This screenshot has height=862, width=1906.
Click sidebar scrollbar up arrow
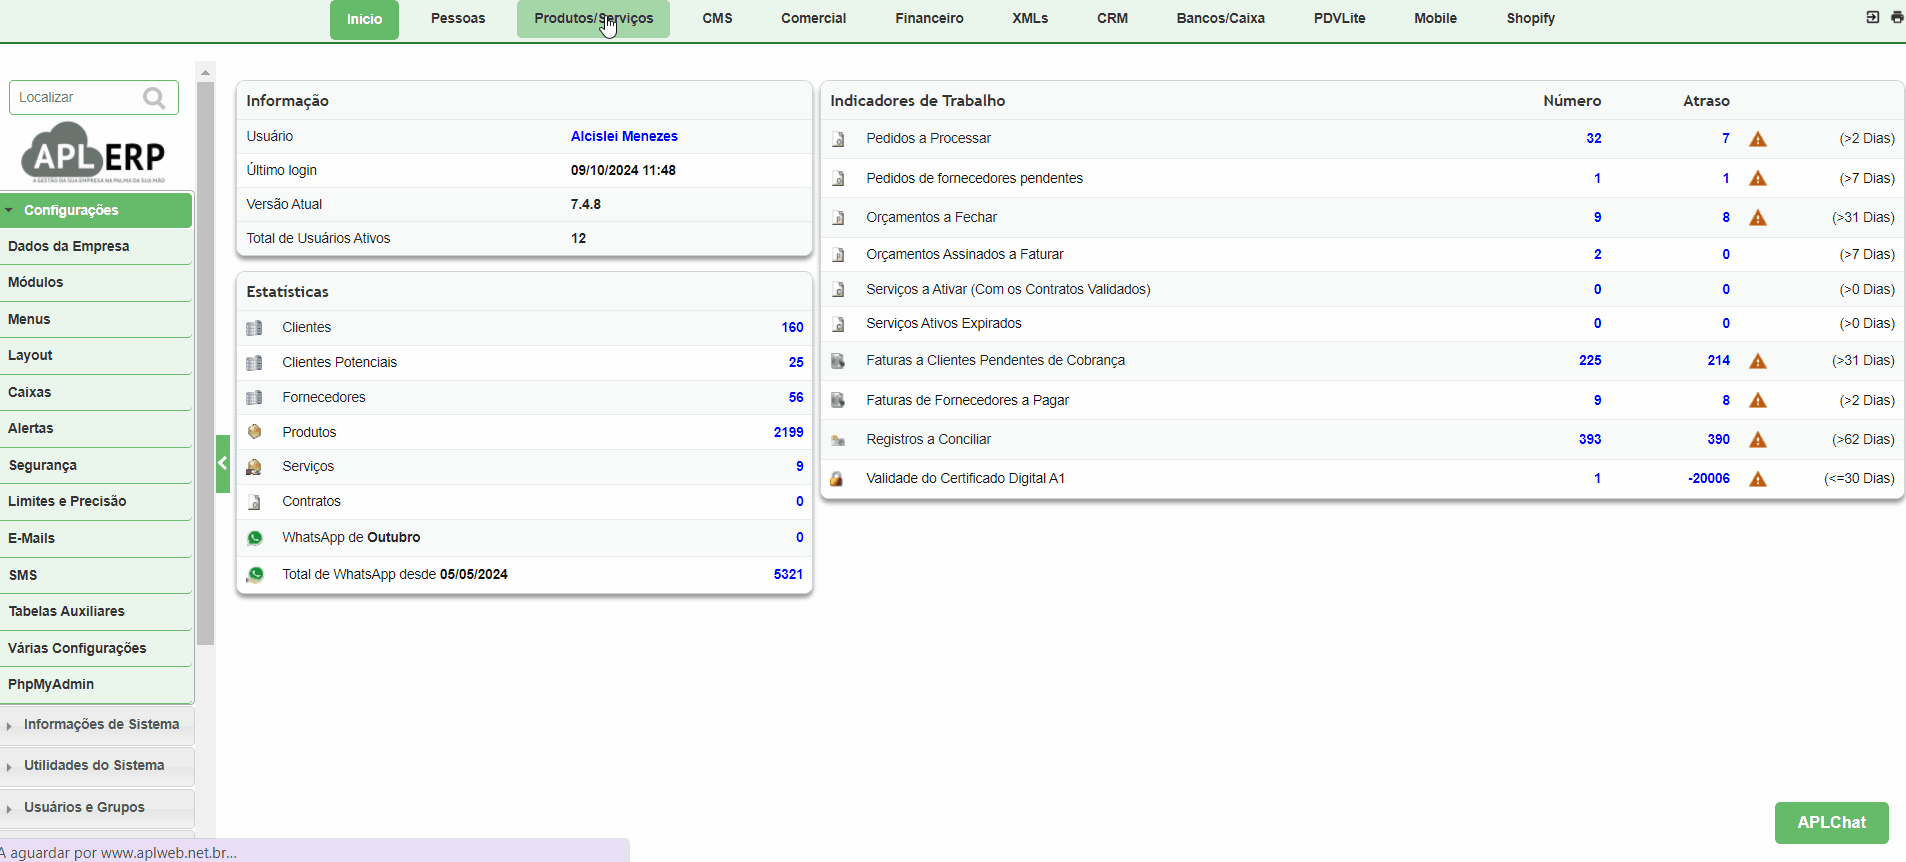point(205,72)
